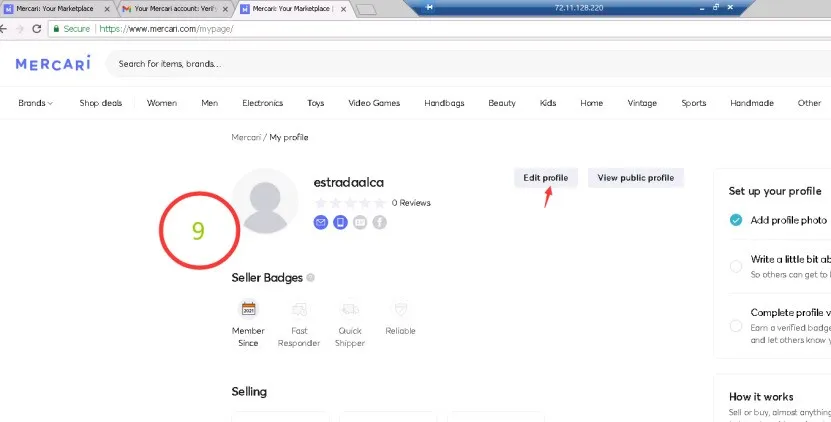Click the View public profile button
Viewport: 831px width, 422px height.
tap(635, 178)
